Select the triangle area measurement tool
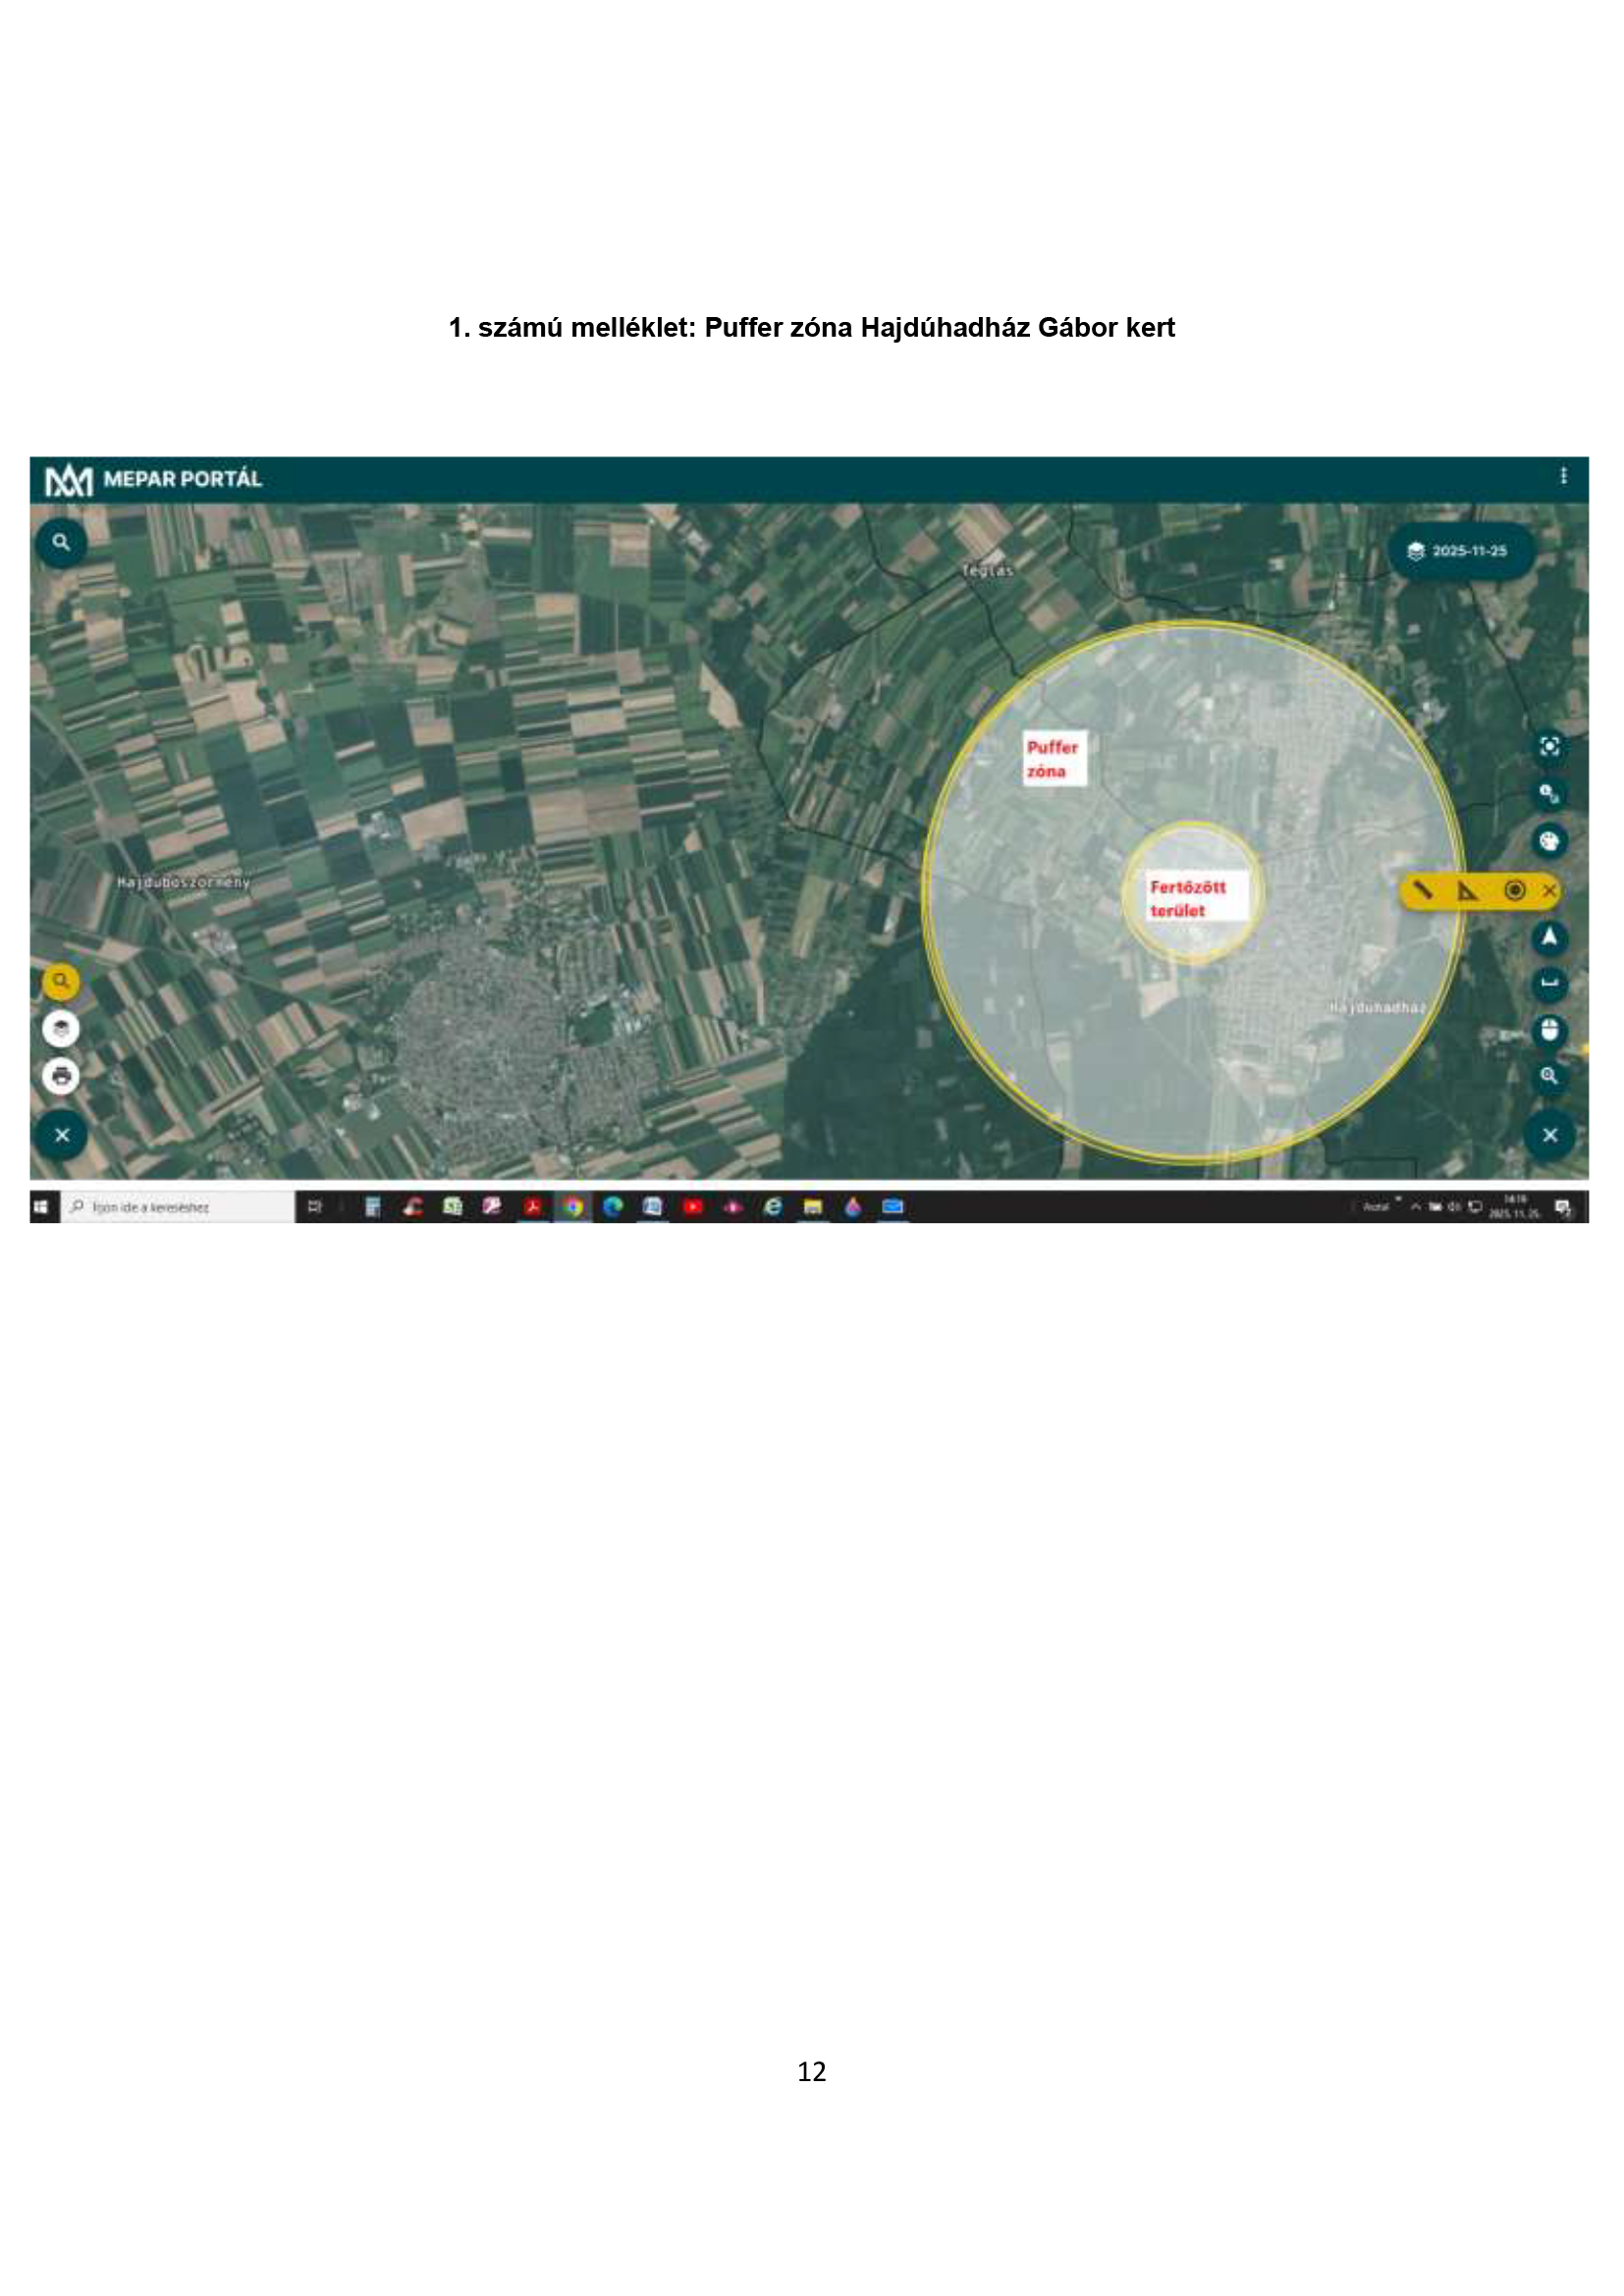This screenshot has width=1624, height=2296. pos(1467,890)
